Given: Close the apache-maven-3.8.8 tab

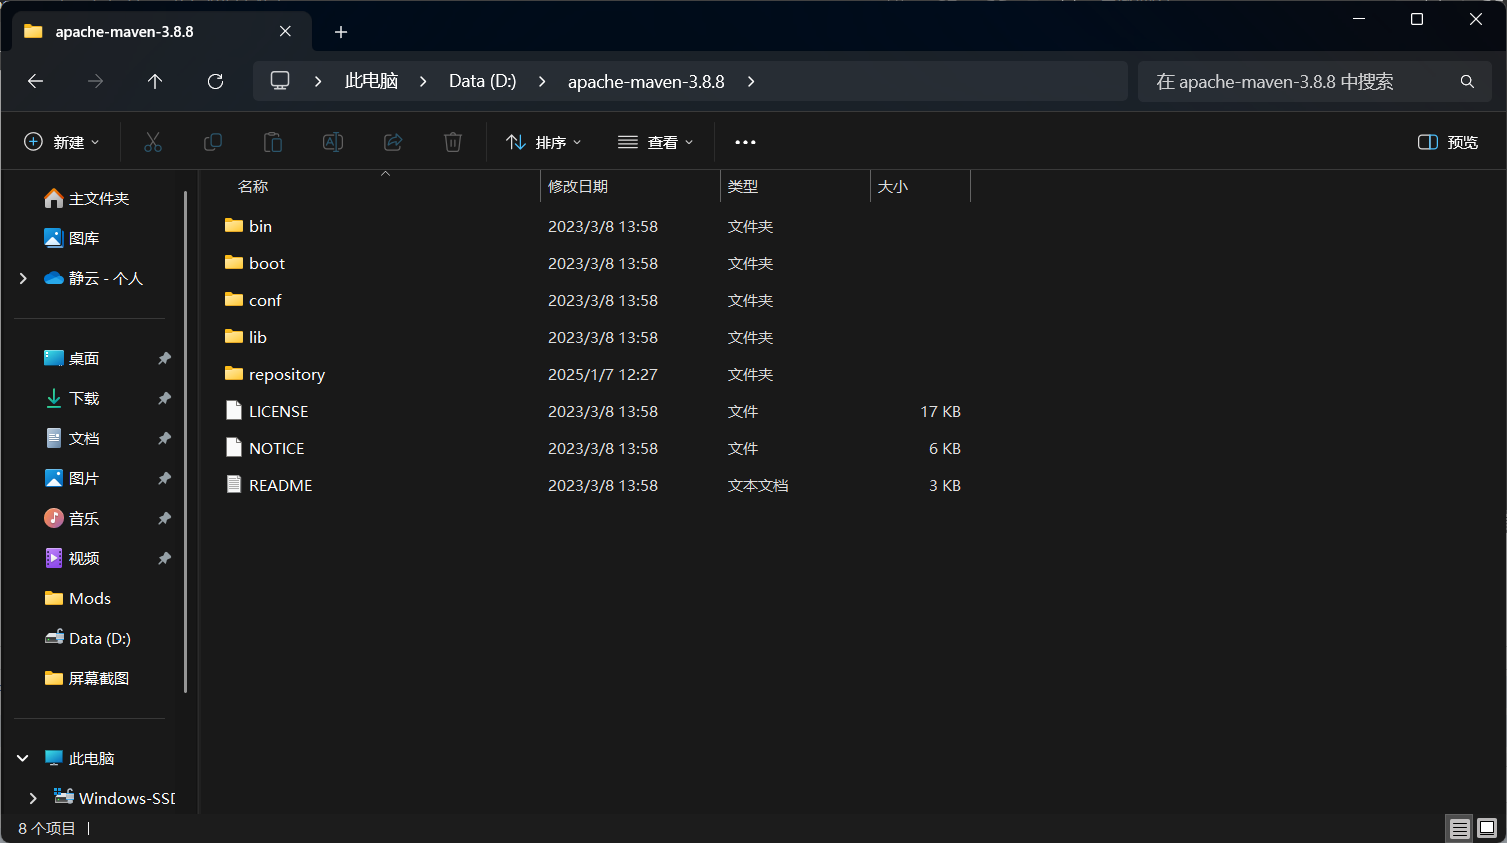Looking at the screenshot, I should coord(285,31).
